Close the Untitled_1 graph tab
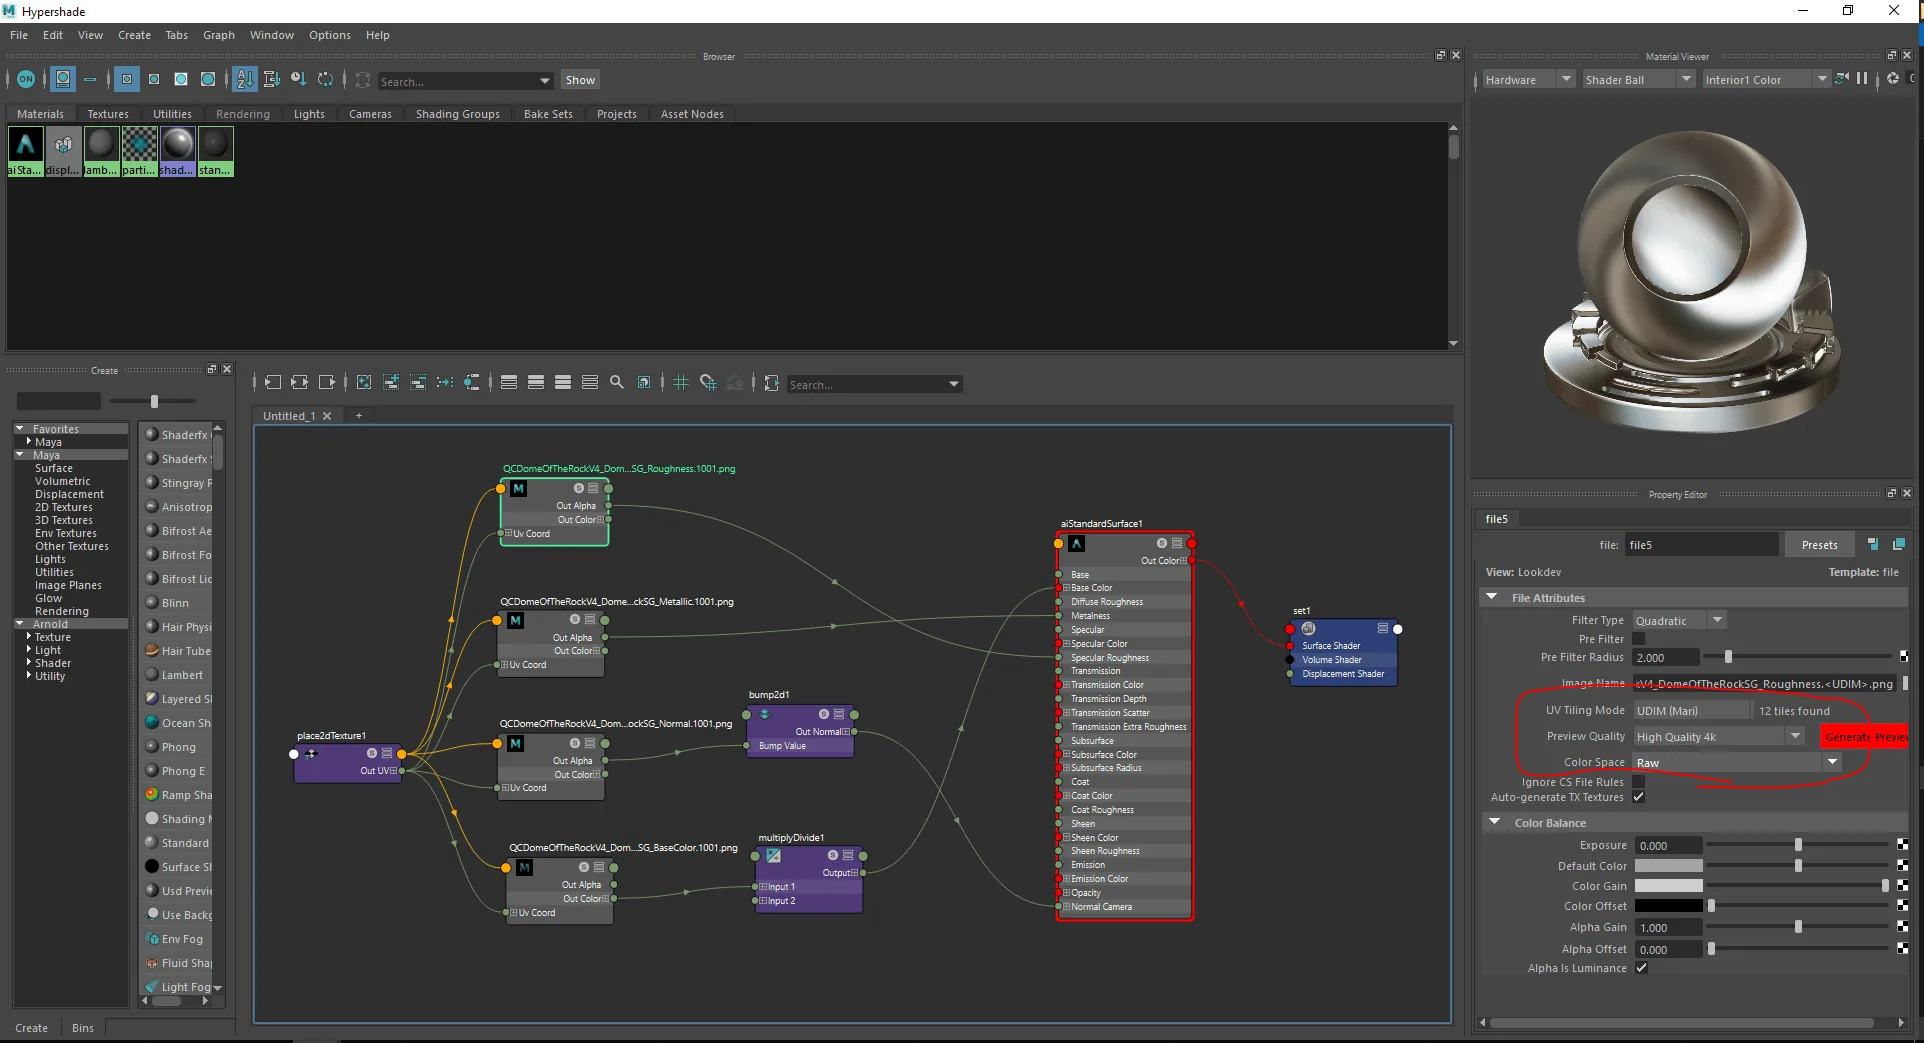 coord(326,416)
